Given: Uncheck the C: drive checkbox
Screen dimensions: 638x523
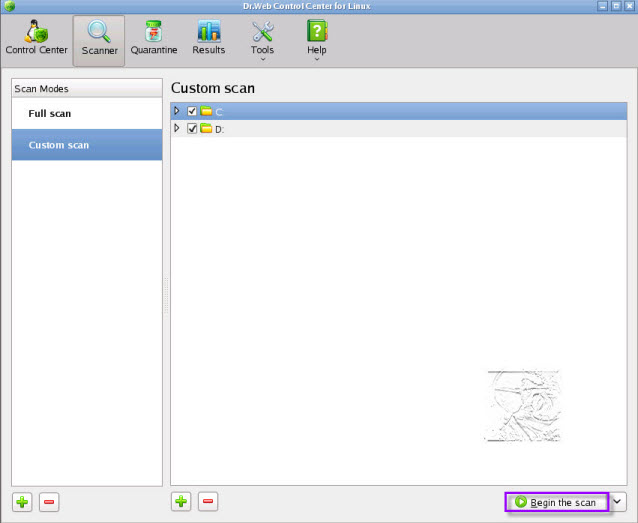Looking at the screenshot, I should point(192,111).
